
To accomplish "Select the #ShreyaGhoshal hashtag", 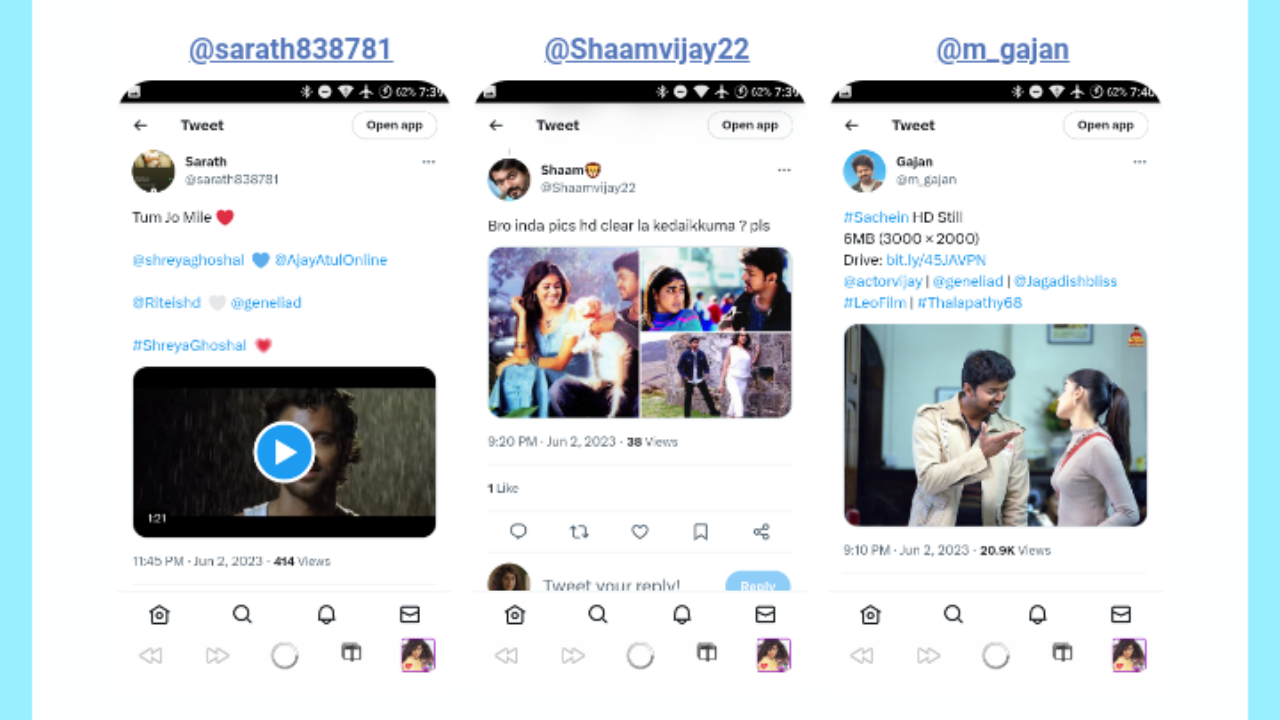I will coord(189,345).
